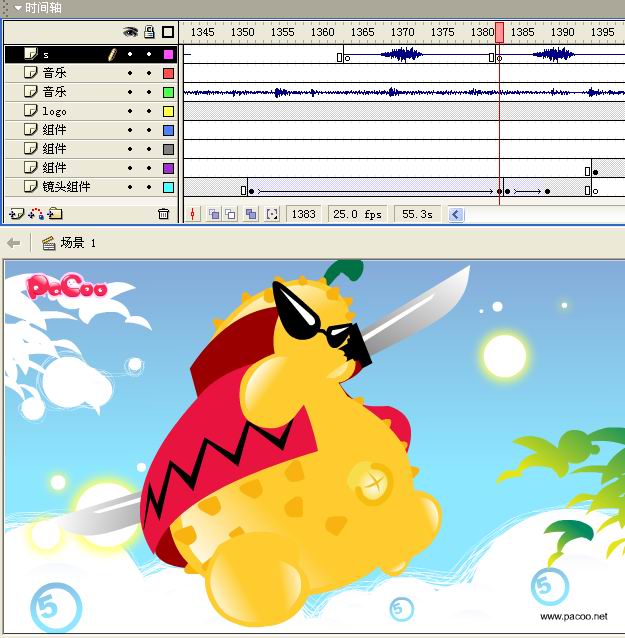Viewport: 625px width, 638px height.
Task: Select the 组件 layer with the purple swatch
Action: tap(90, 168)
